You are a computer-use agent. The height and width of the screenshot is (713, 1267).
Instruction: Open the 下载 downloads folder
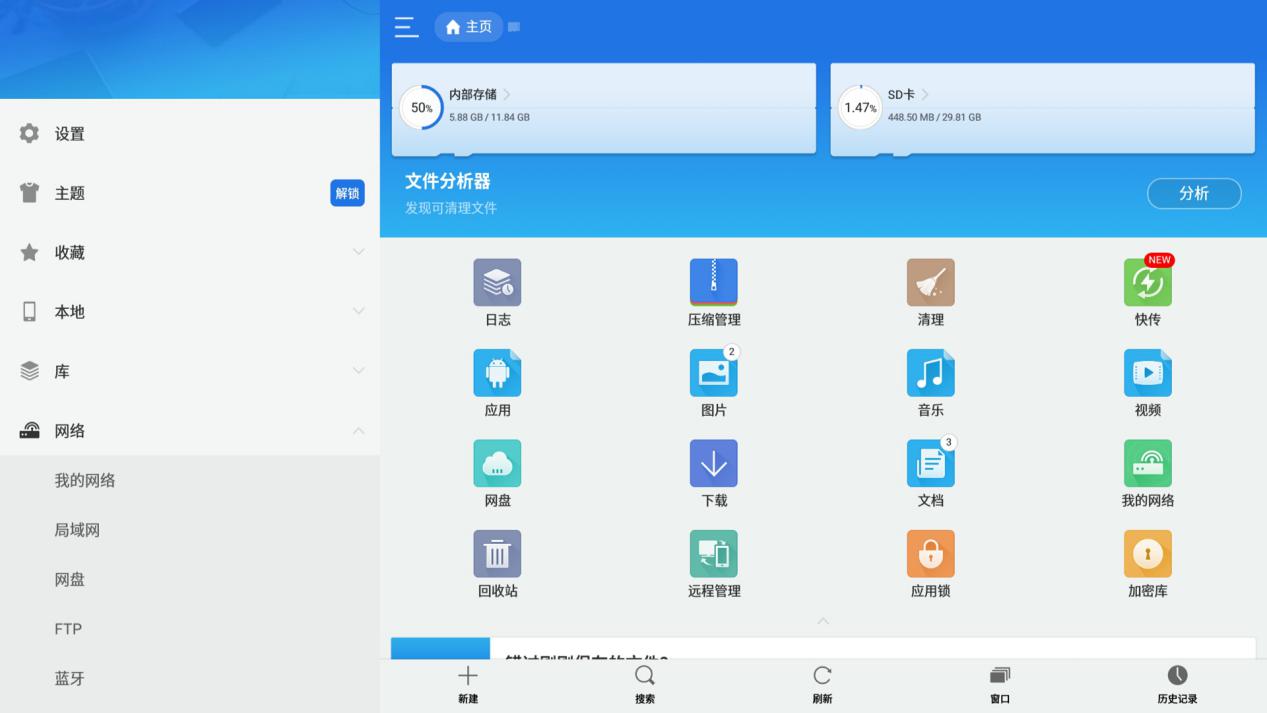click(714, 463)
